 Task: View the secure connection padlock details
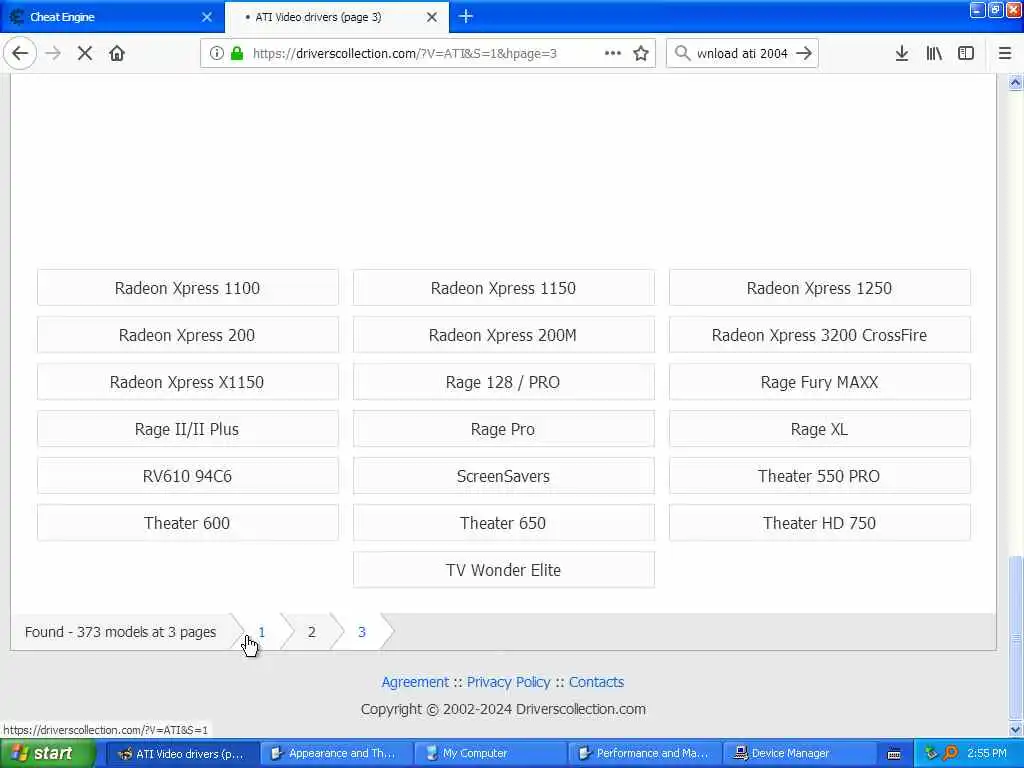click(x=237, y=54)
